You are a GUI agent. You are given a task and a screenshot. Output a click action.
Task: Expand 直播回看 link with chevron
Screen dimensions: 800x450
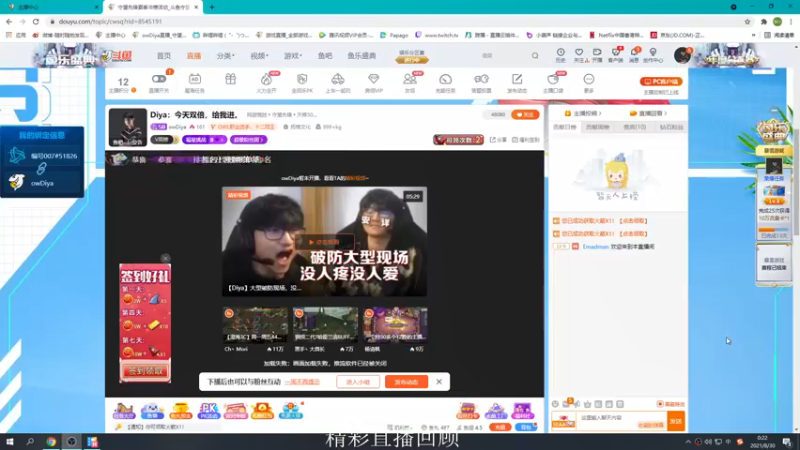(x=648, y=113)
